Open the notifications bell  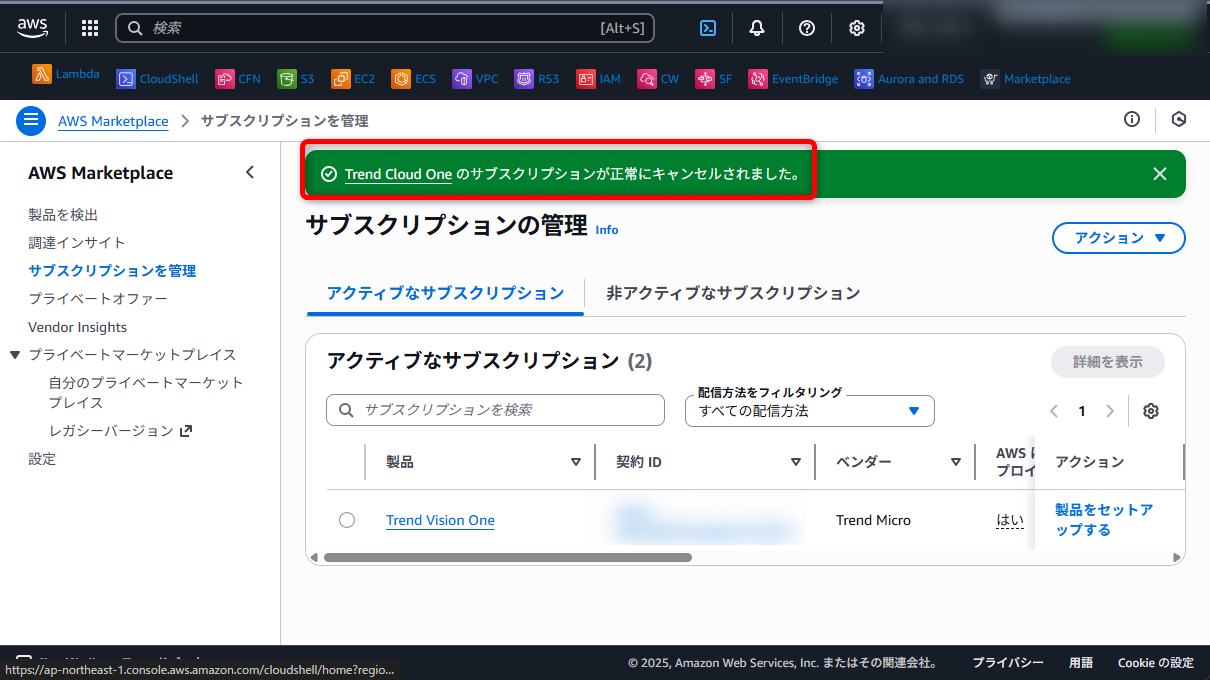[x=757, y=28]
